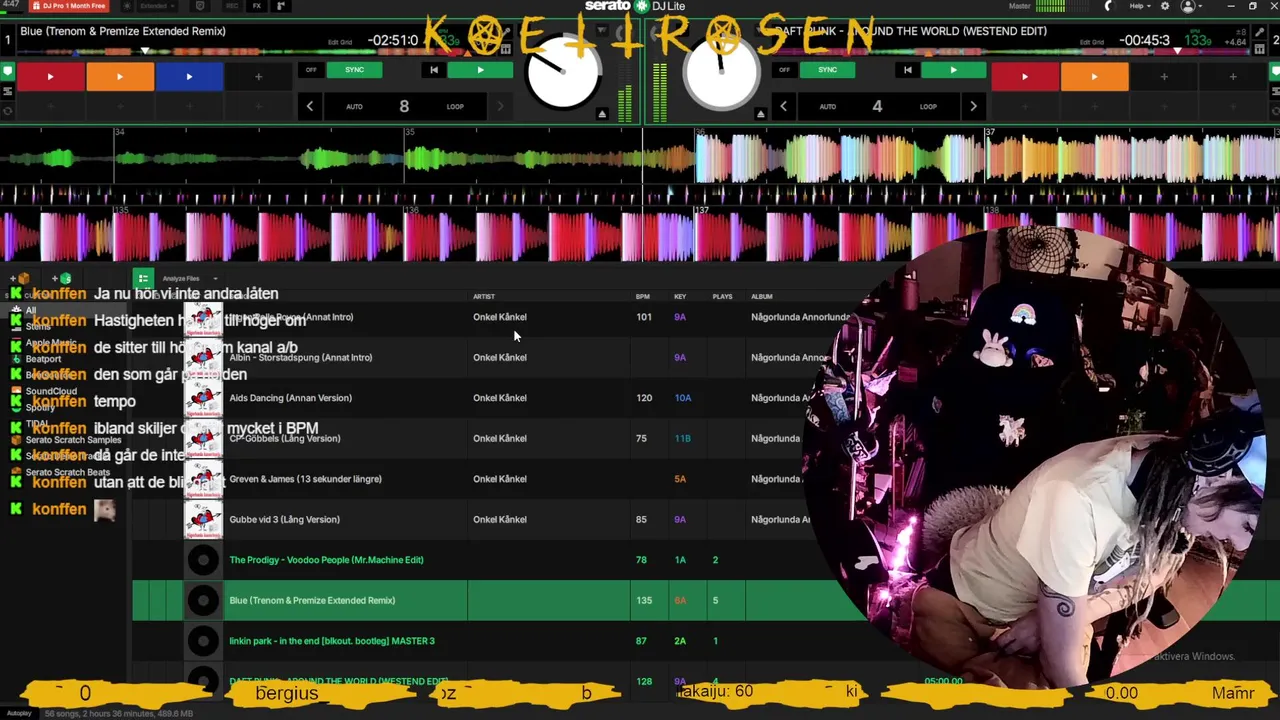This screenshot has height=720, width=1280.
Task: Play the left deck track
Action: point(480,70)
